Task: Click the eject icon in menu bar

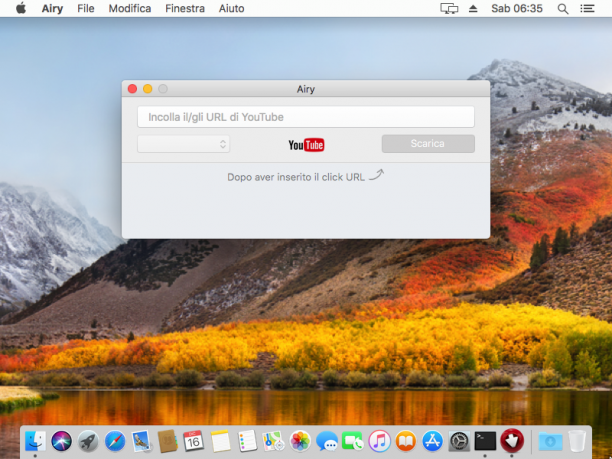Action: click(x=473, y=9)
